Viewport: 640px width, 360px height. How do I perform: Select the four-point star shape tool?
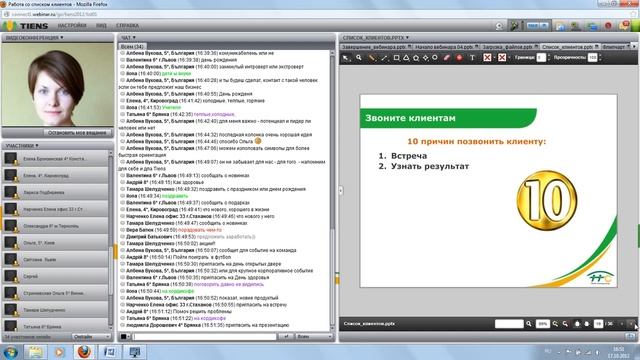(426, 58)
